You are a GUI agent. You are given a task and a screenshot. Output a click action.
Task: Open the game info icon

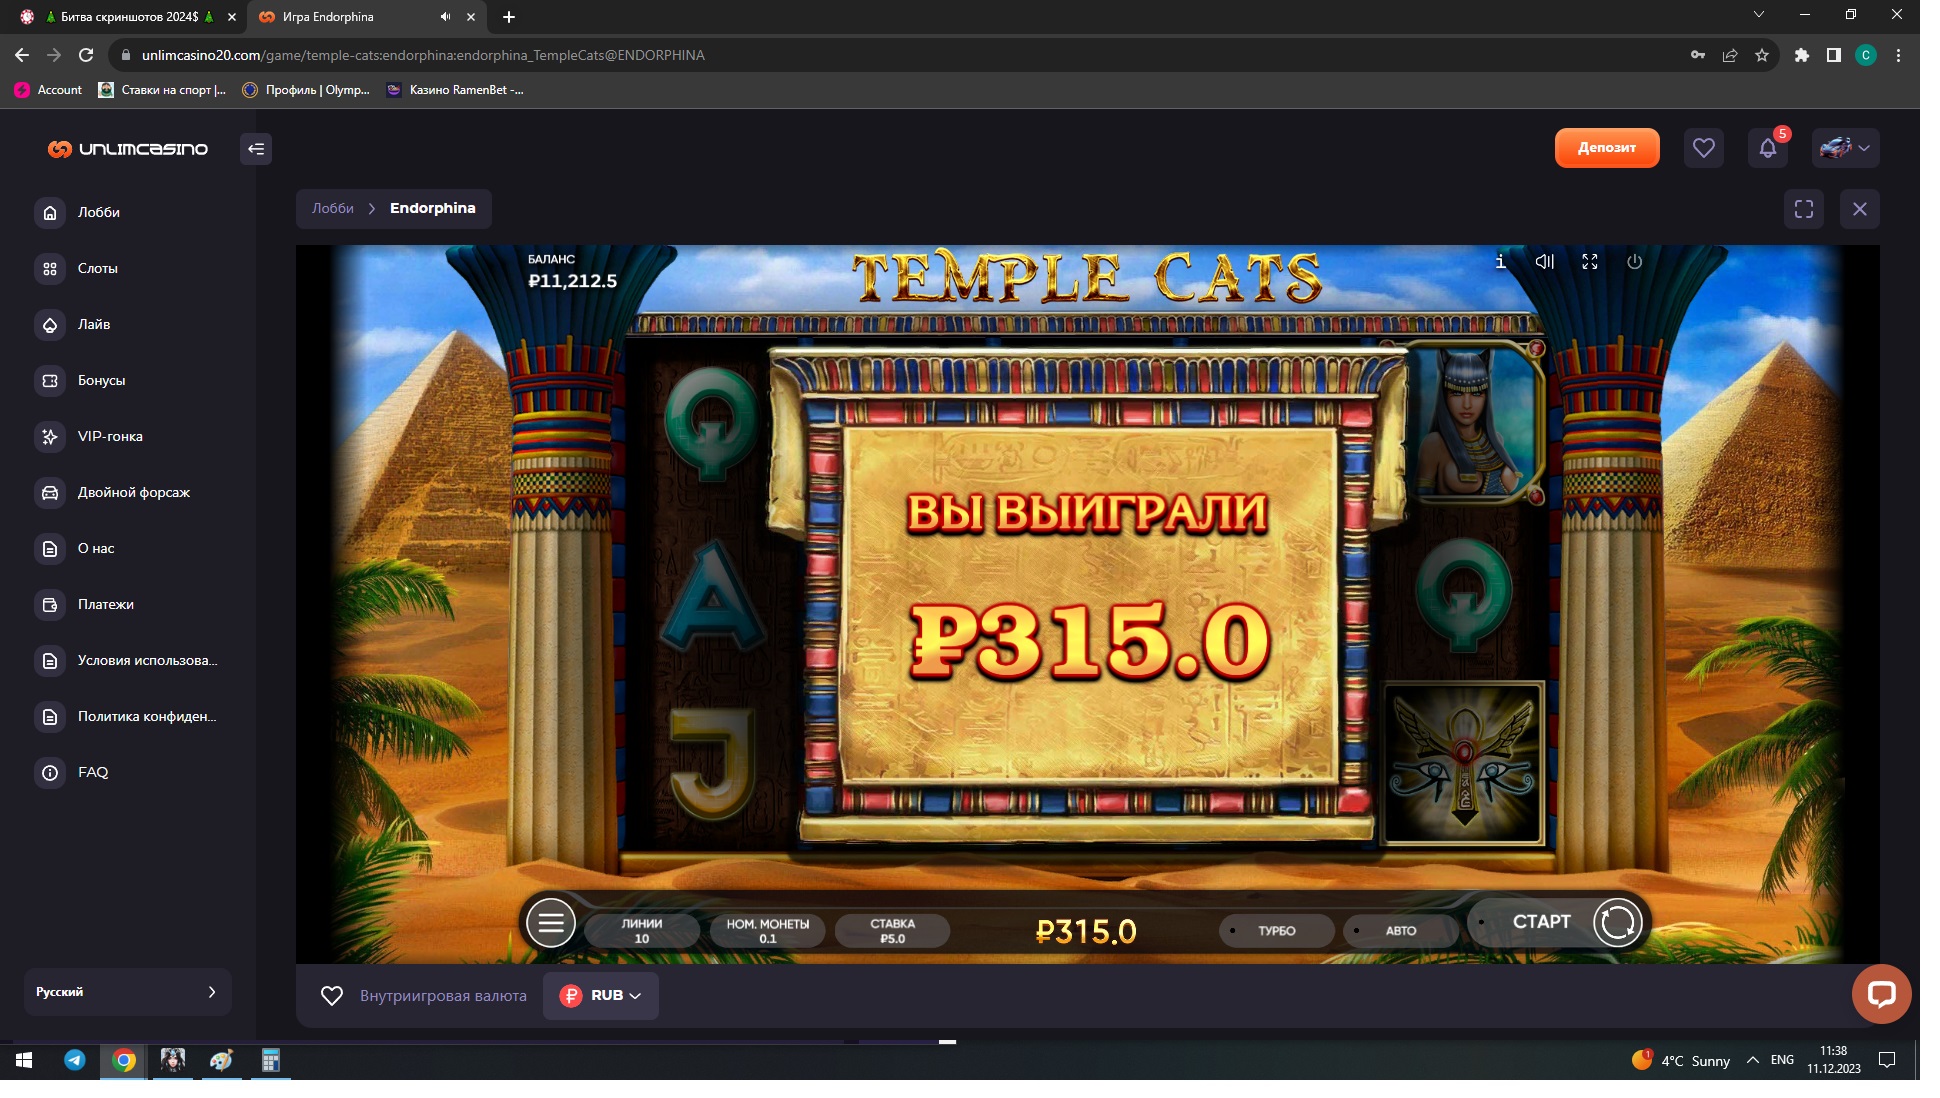point(1500,262)
